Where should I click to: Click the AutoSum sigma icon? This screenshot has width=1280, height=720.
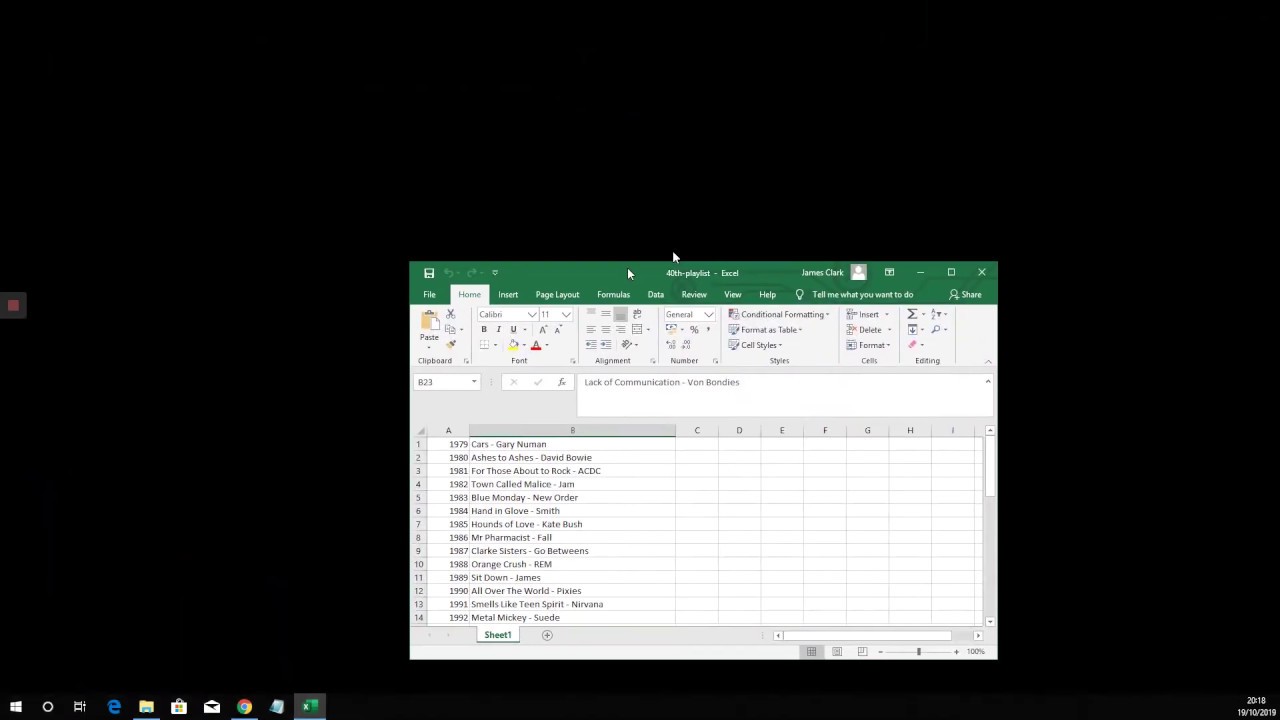tap(912, 314)
